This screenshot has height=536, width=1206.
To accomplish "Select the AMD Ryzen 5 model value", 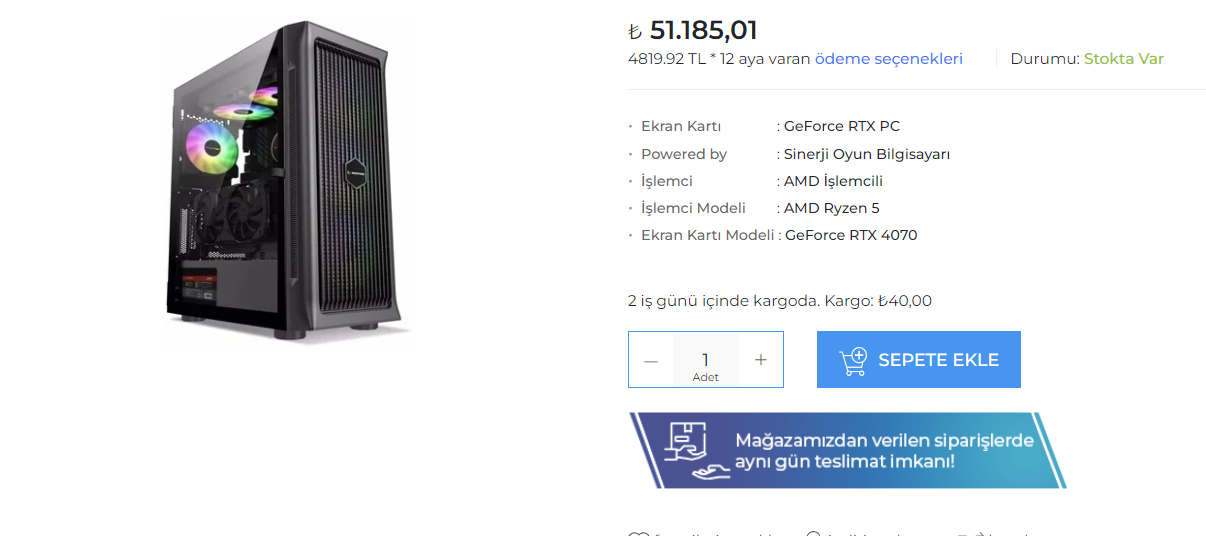I will pos(832,208).
